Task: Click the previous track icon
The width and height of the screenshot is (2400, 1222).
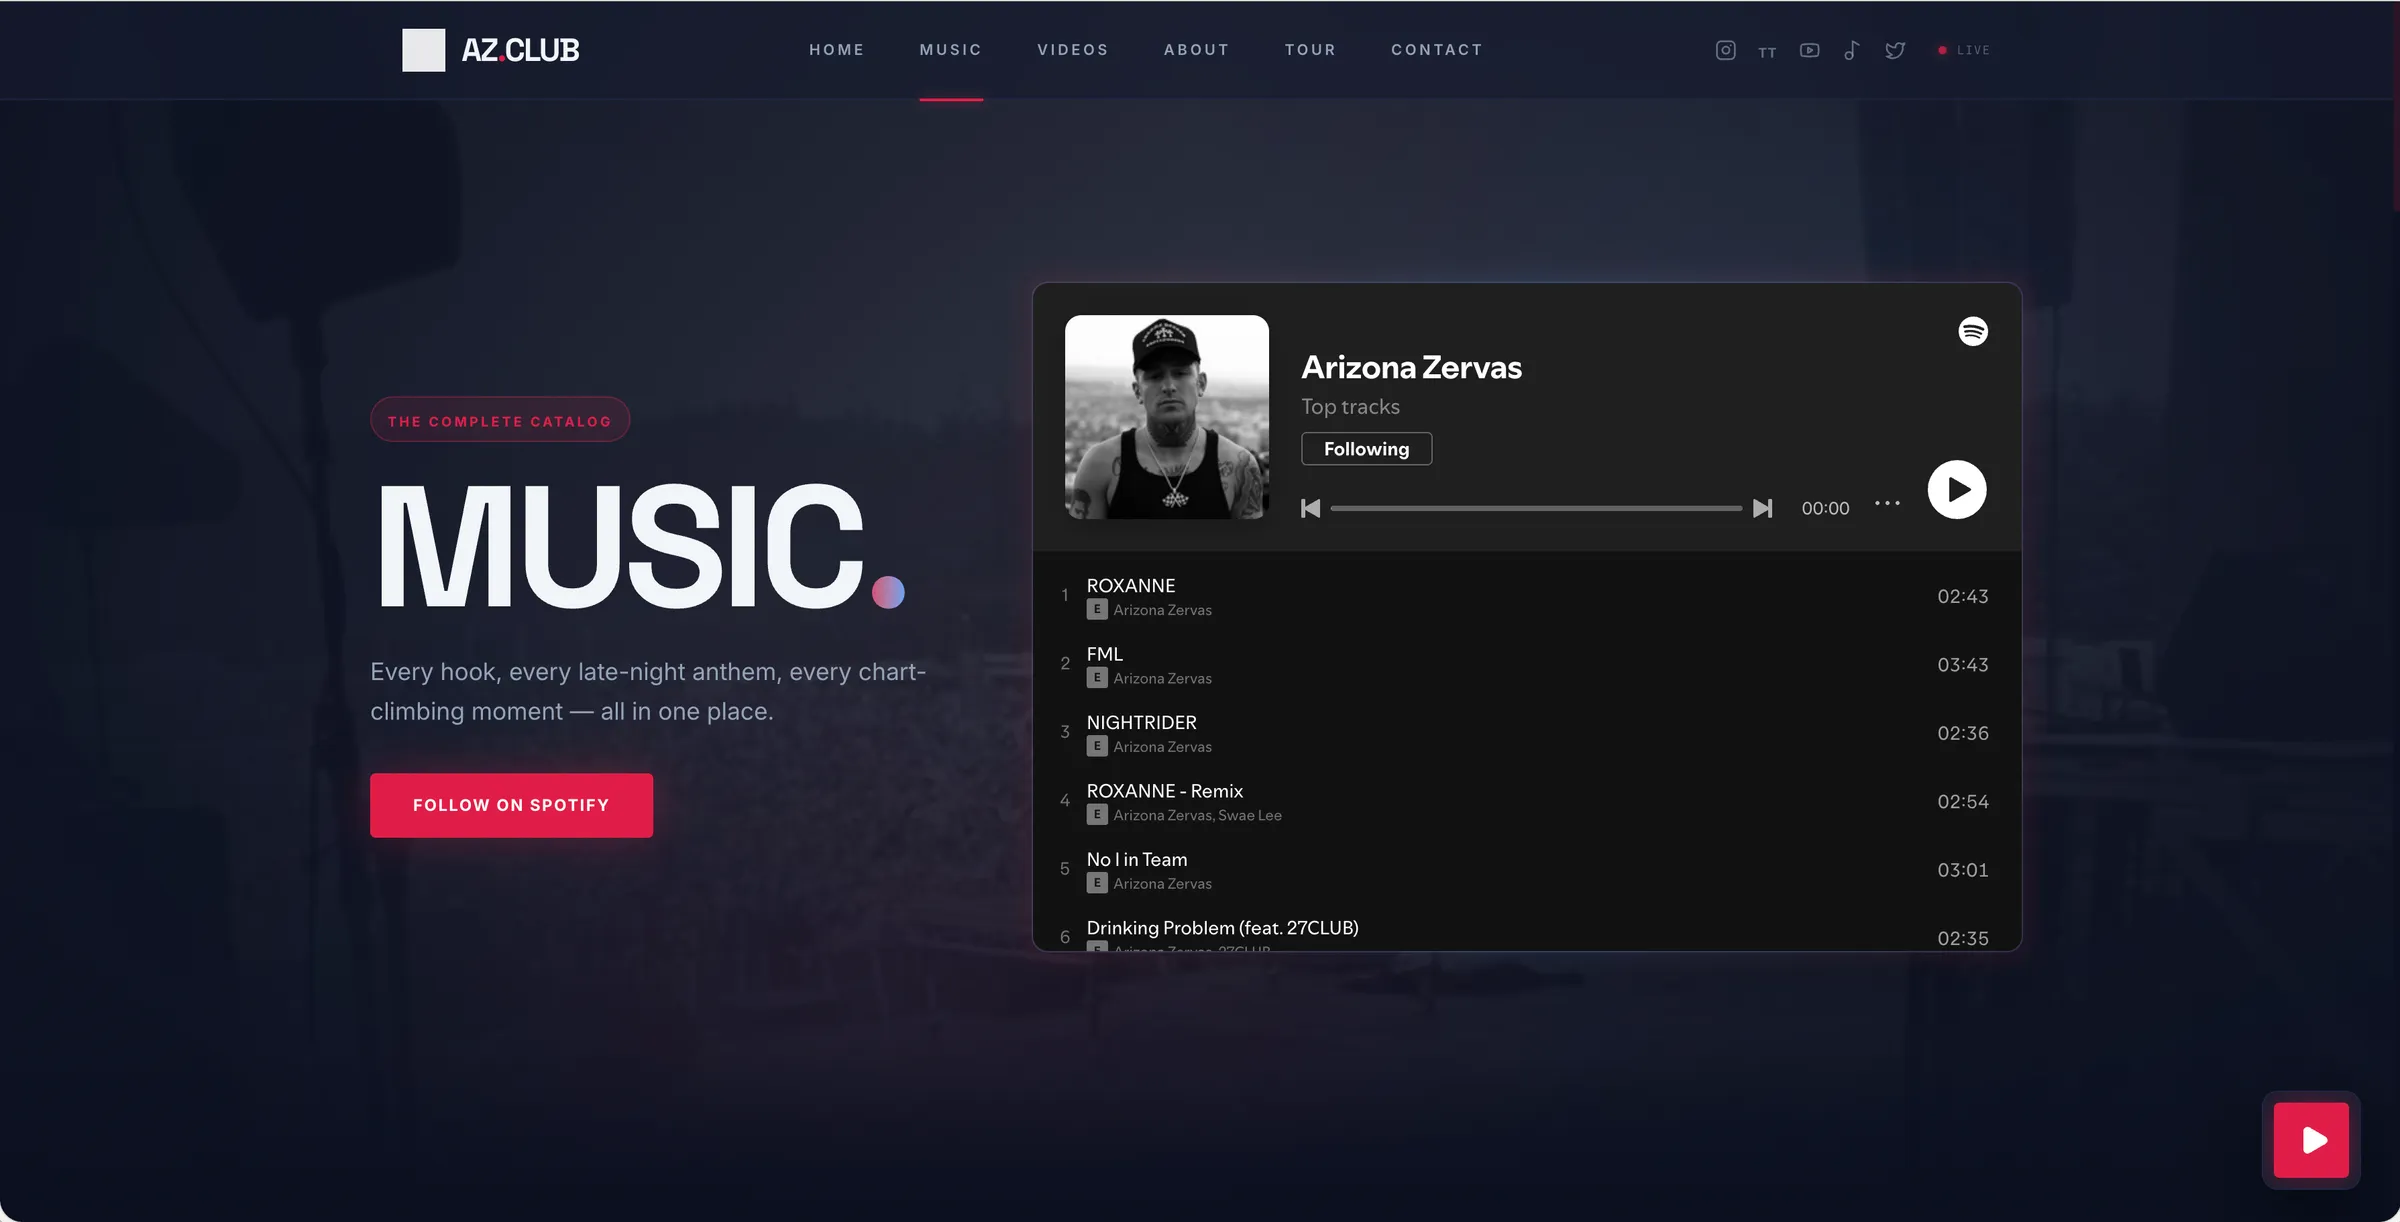Action: click(x=1311, y=508)
